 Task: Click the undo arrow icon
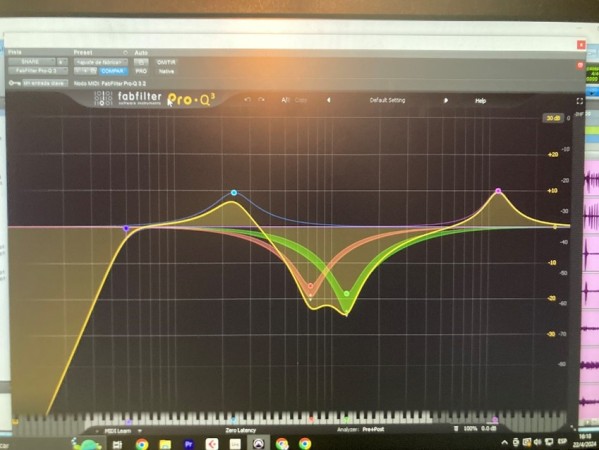[x=248, y=100]
